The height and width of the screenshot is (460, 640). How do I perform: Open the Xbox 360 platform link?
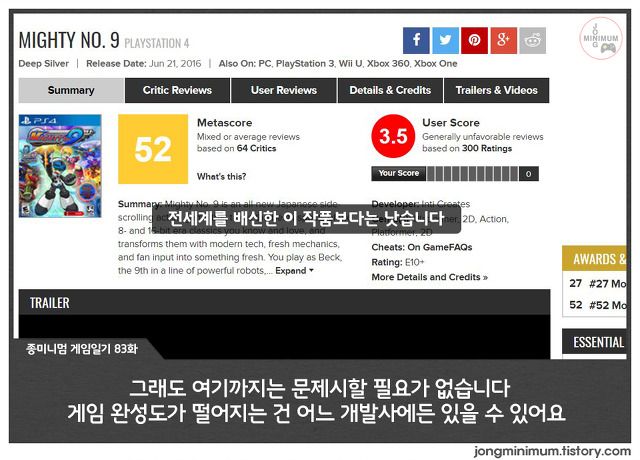pyautogui.click(x=388, y=64)
